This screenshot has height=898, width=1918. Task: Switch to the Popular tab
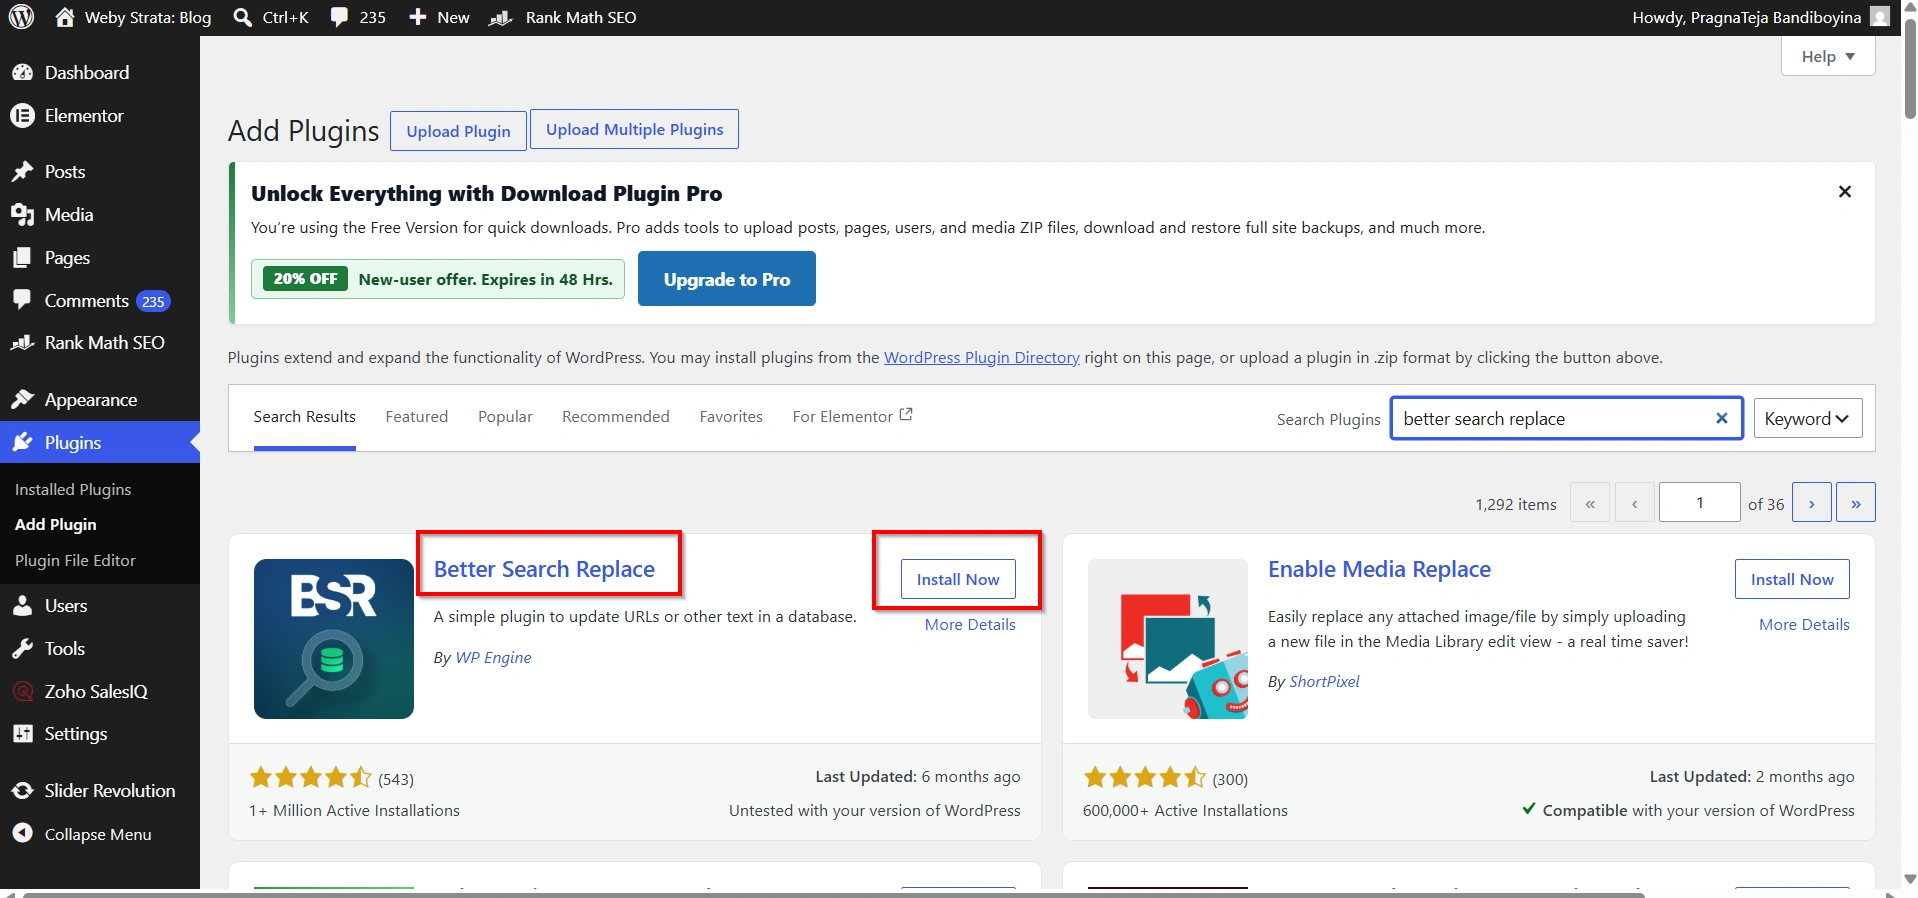coord(505,417)
